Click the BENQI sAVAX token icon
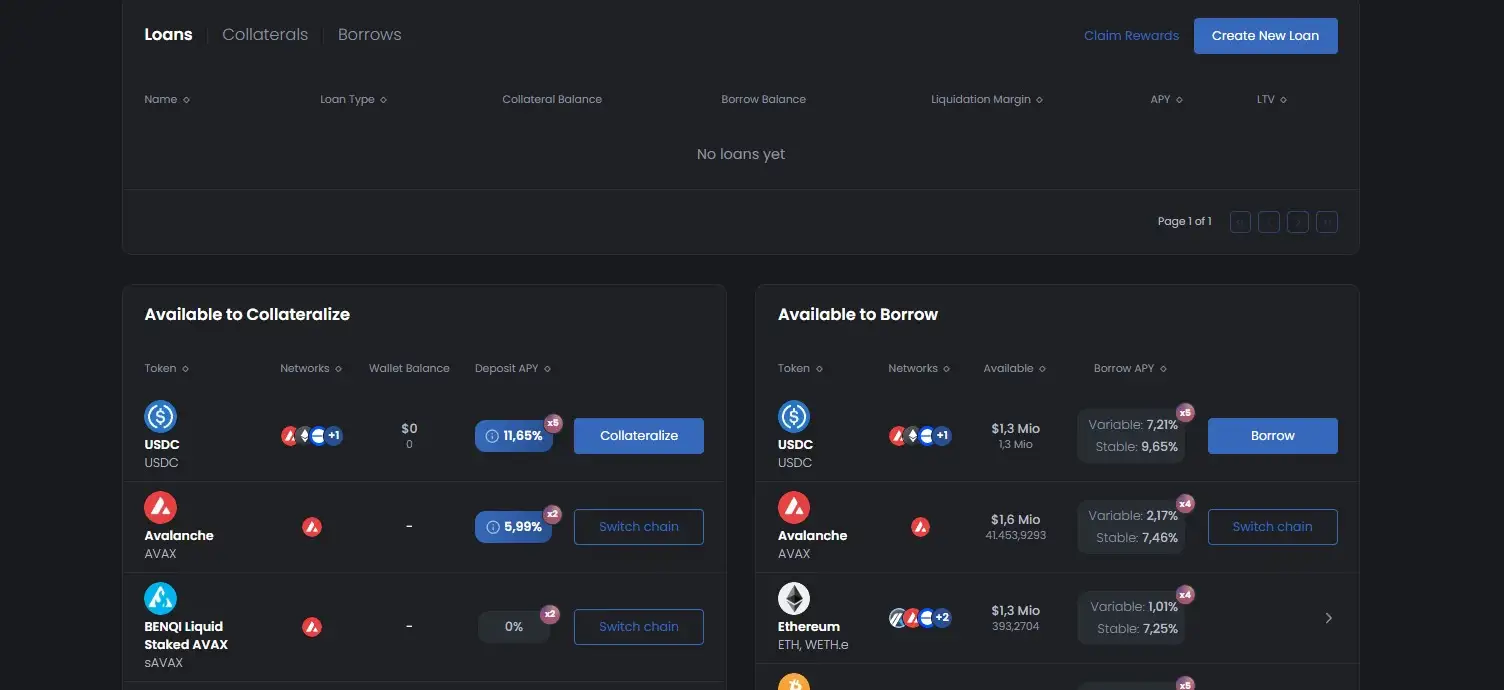The width and height of the screenshot is (1504, 690). 160,598
